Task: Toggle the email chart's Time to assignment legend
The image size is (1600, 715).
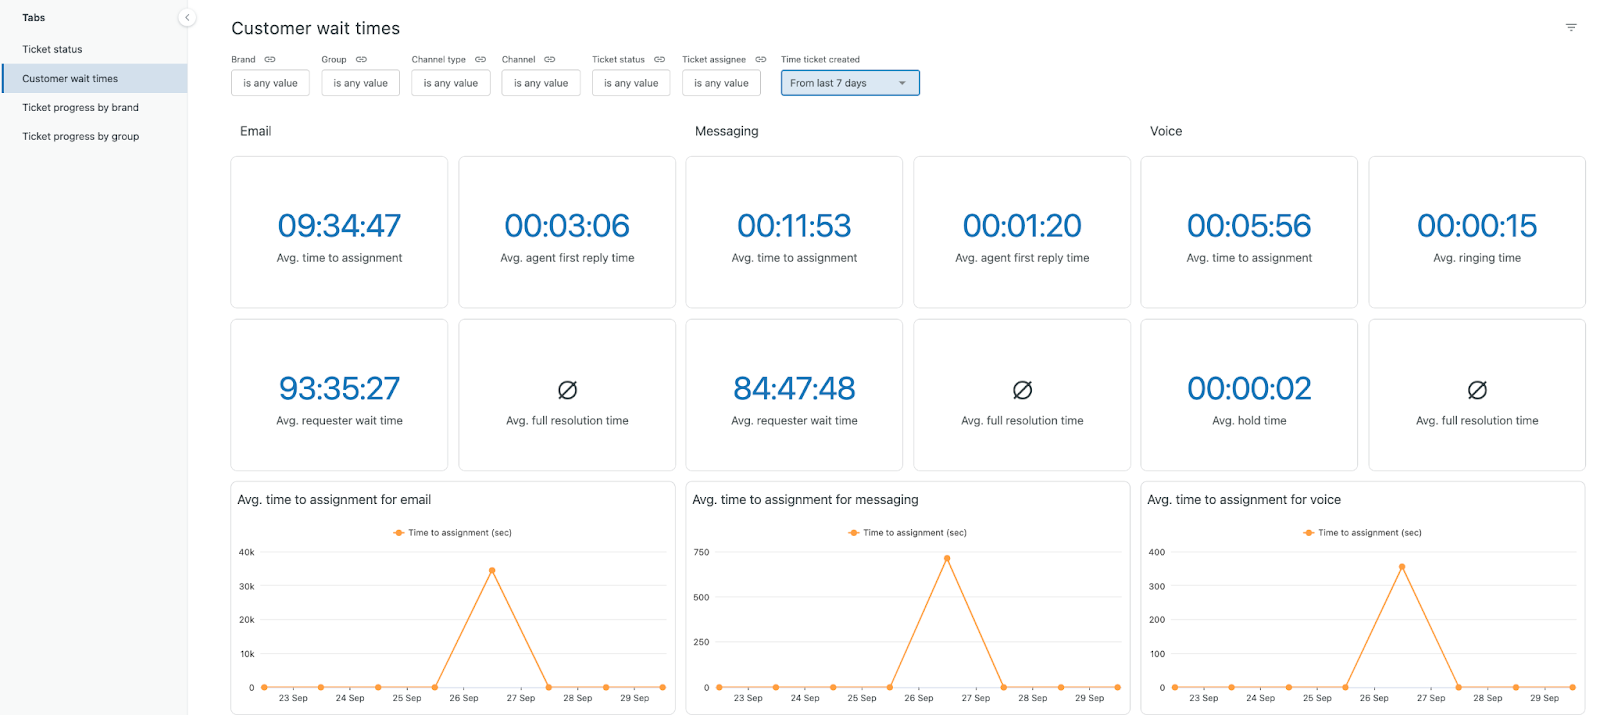Action: pos(453,533)
